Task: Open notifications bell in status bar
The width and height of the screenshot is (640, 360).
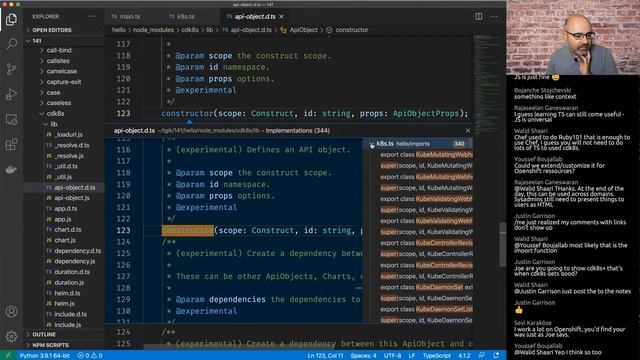Action: tap(496, 356)
